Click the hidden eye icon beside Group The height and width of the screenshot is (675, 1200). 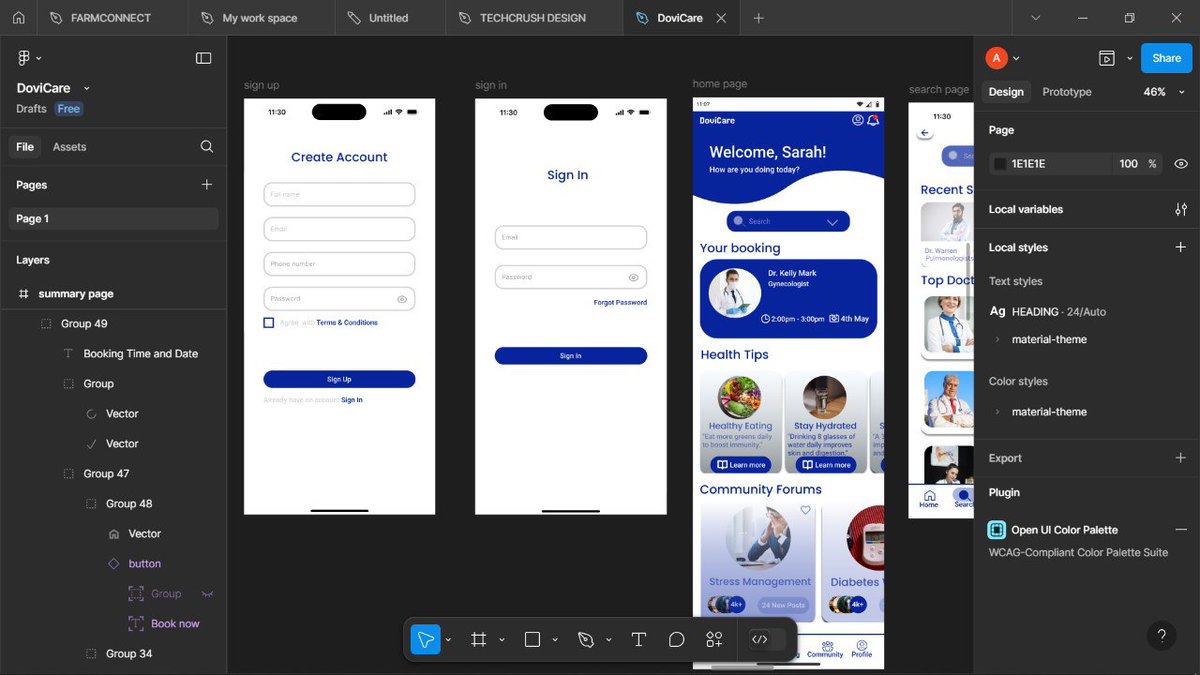tap(208, 594)
